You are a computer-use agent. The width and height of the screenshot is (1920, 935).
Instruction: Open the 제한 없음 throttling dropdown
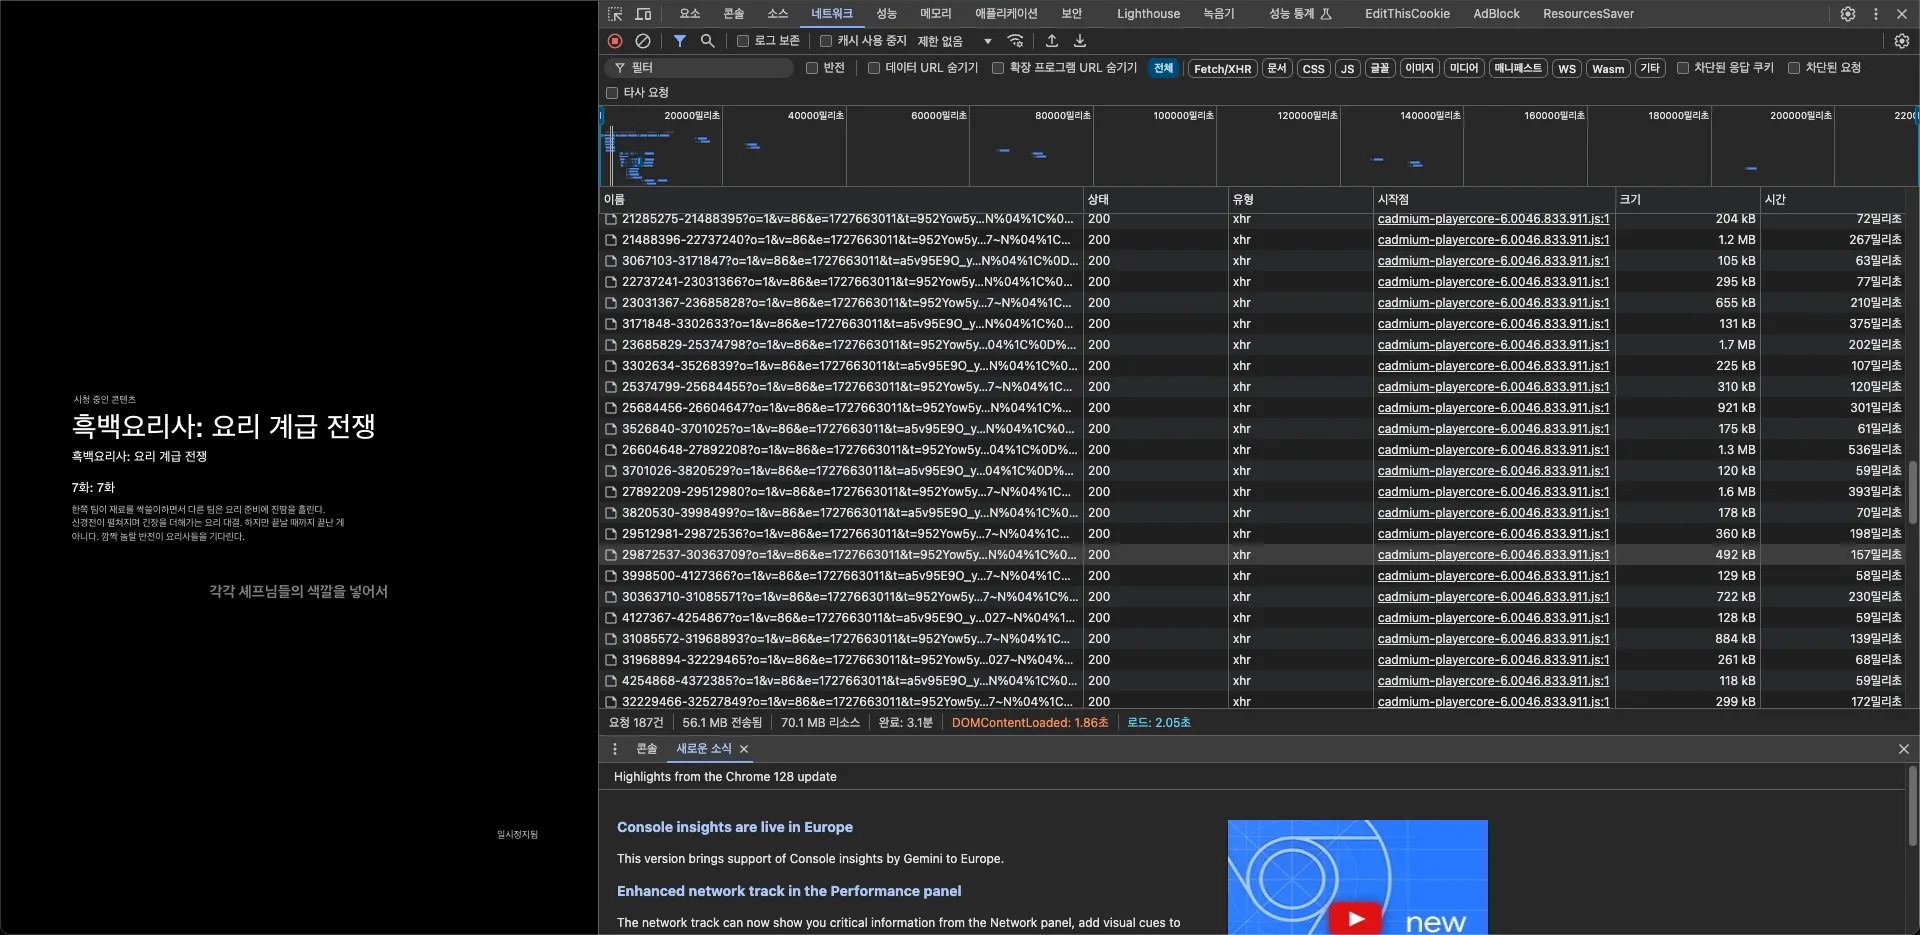pyautogui.click(x=955, y=41)
